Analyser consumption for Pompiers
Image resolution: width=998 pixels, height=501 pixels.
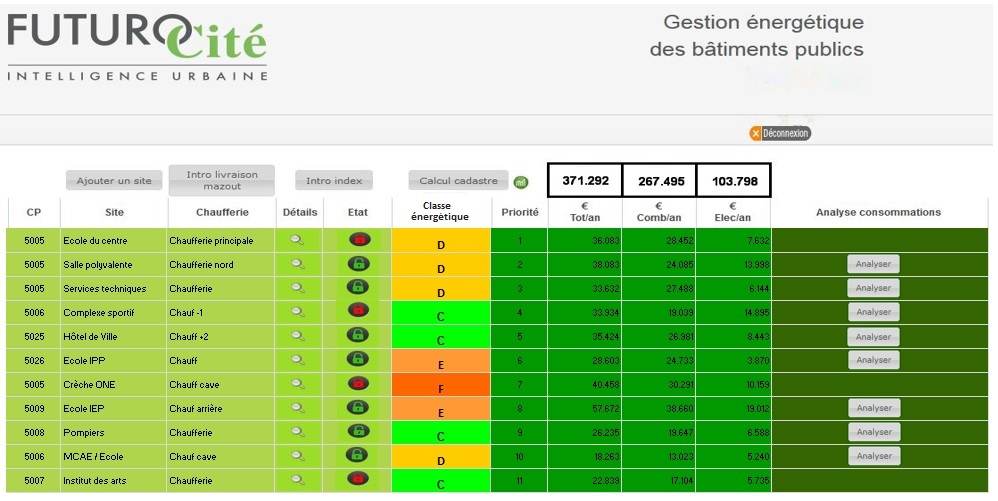[873, 432]
